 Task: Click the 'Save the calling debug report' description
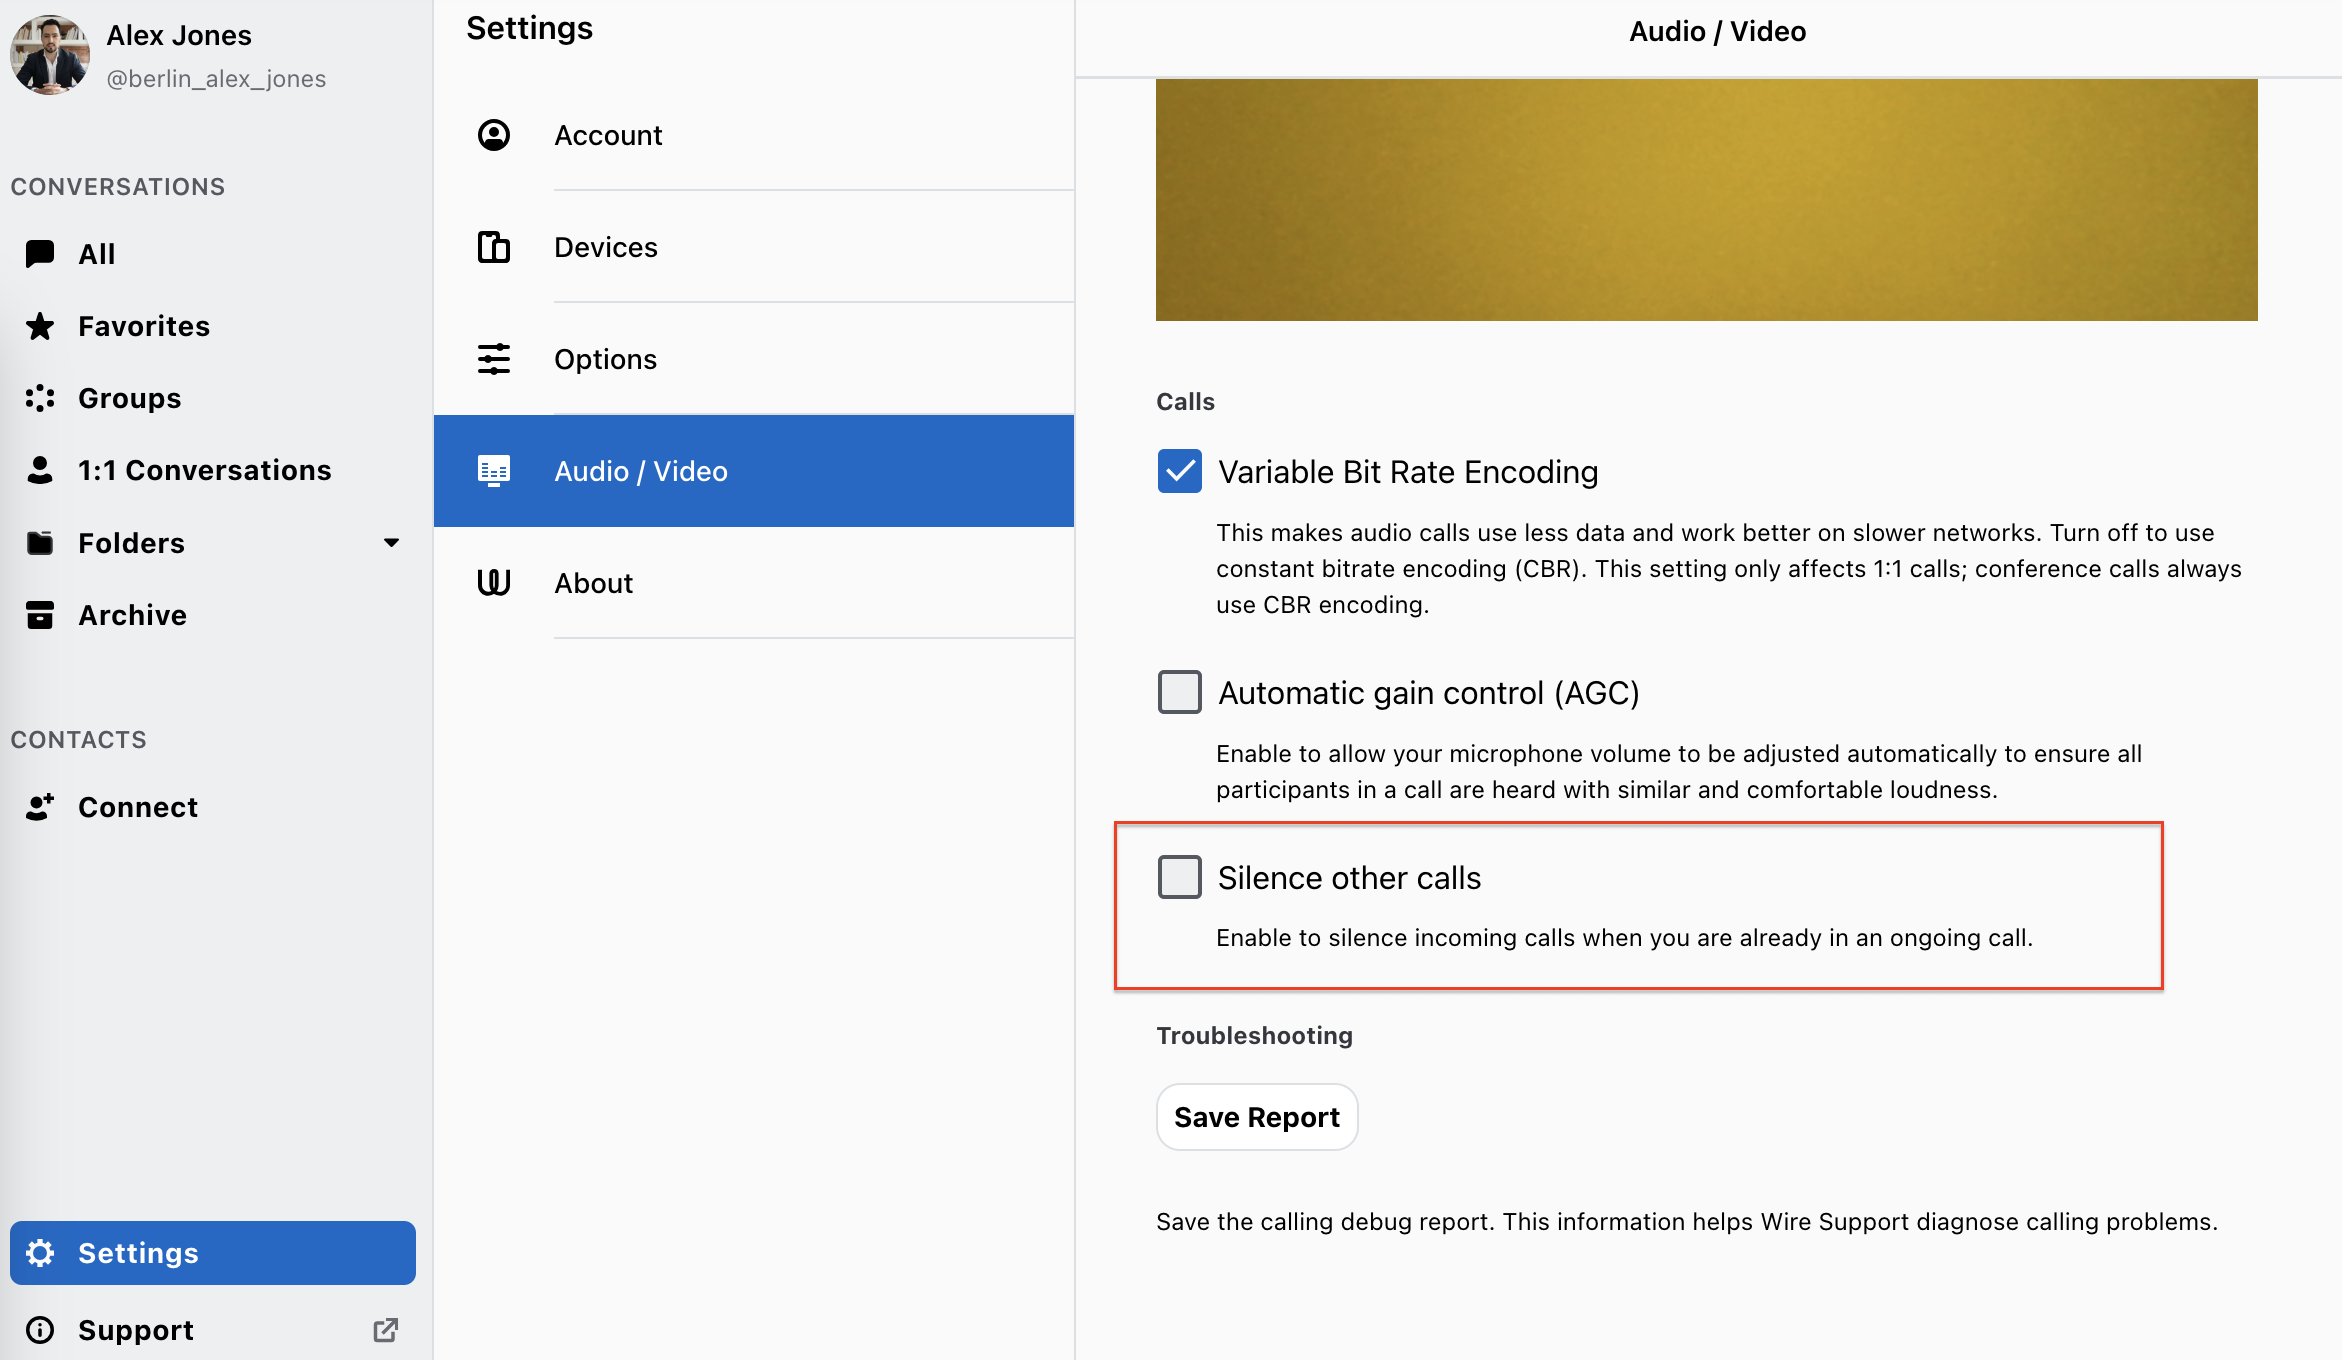coord(1687,1222)
